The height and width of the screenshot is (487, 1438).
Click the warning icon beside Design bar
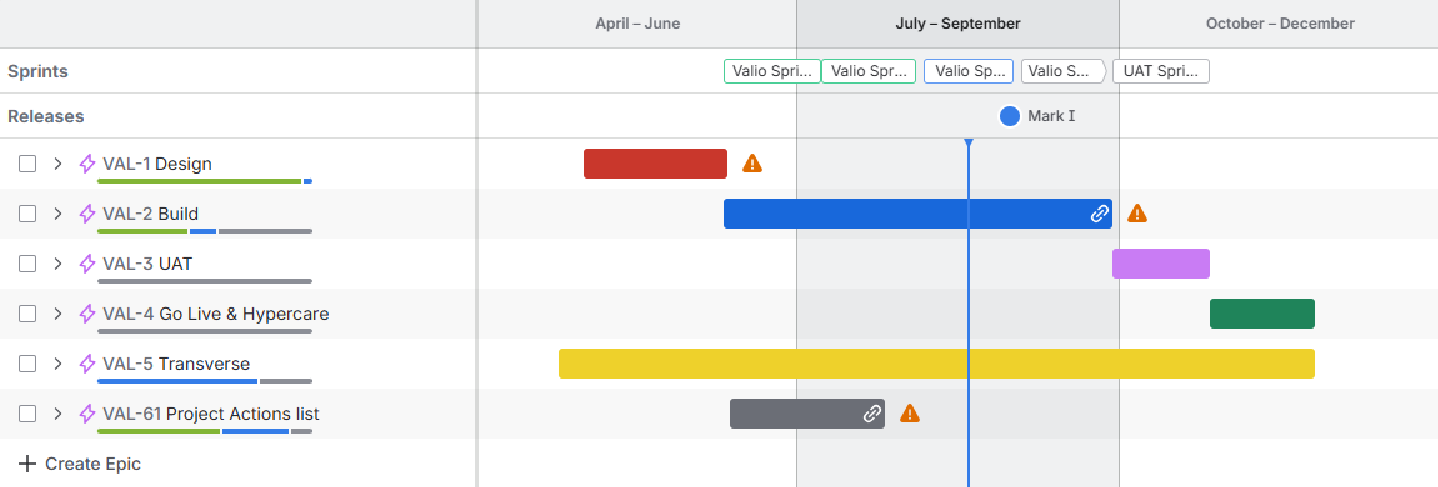pyautogui.click(x=752, y=164)
